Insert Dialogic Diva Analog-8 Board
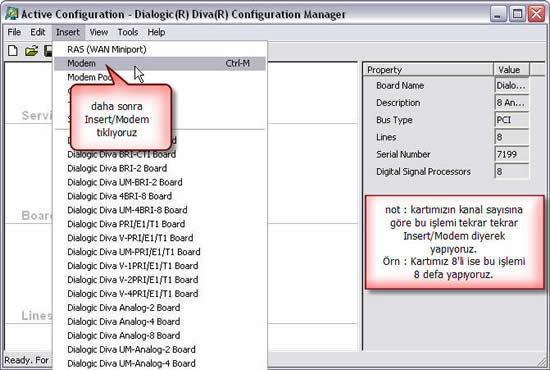The width and height of the screenshot is (550, 370). (x=160, y=336)
